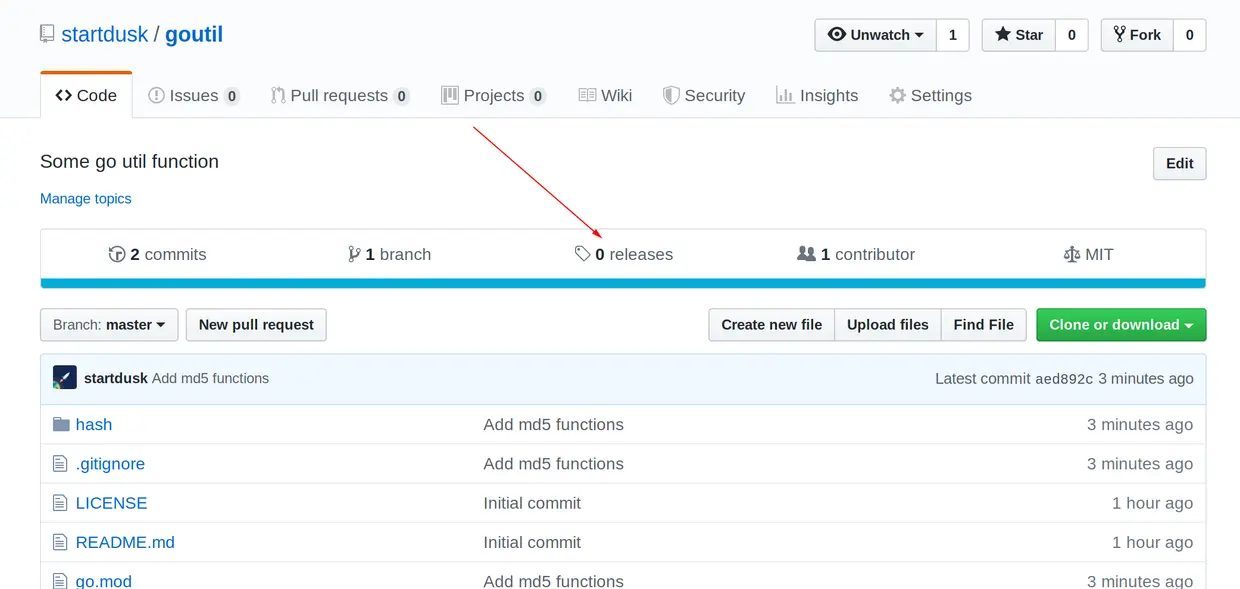View the 2 commits link
1240x589 pixels.
pos(158,254)
